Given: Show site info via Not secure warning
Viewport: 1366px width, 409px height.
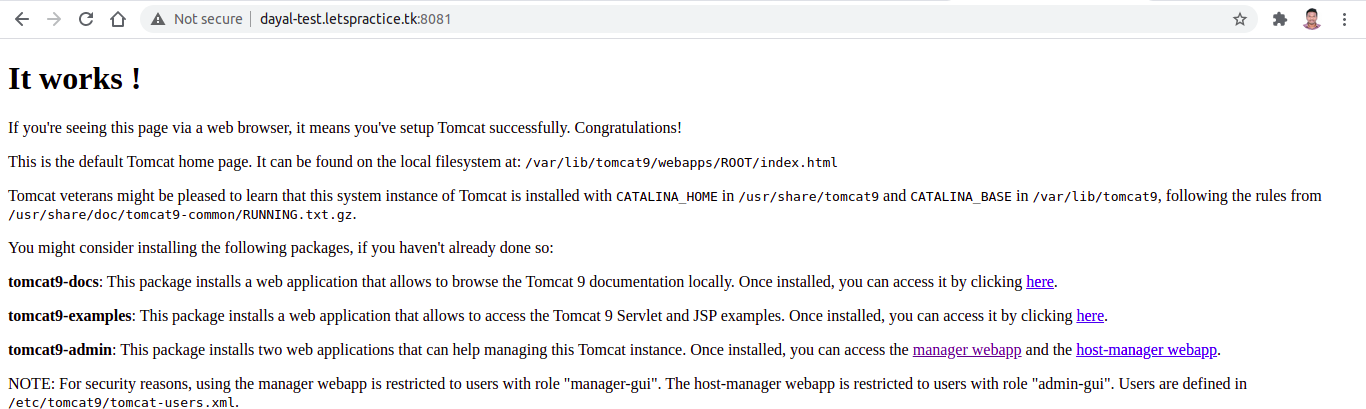Looking at the screenshot, I should point(196,19).
